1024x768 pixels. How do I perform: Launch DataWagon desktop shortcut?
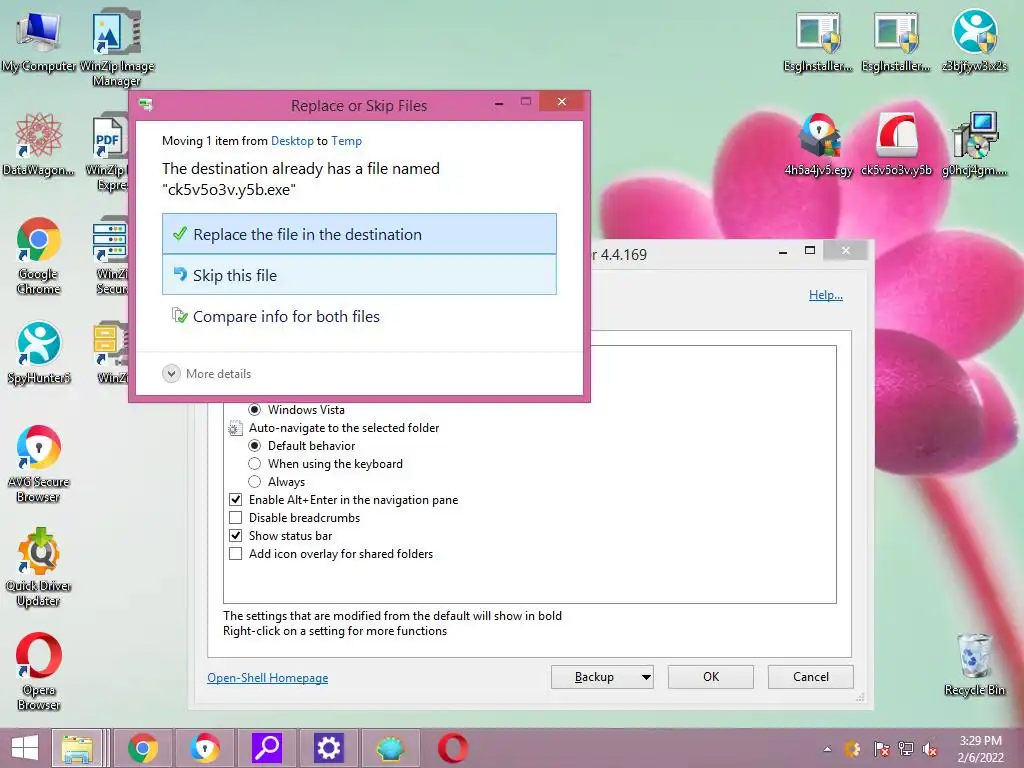39,144
